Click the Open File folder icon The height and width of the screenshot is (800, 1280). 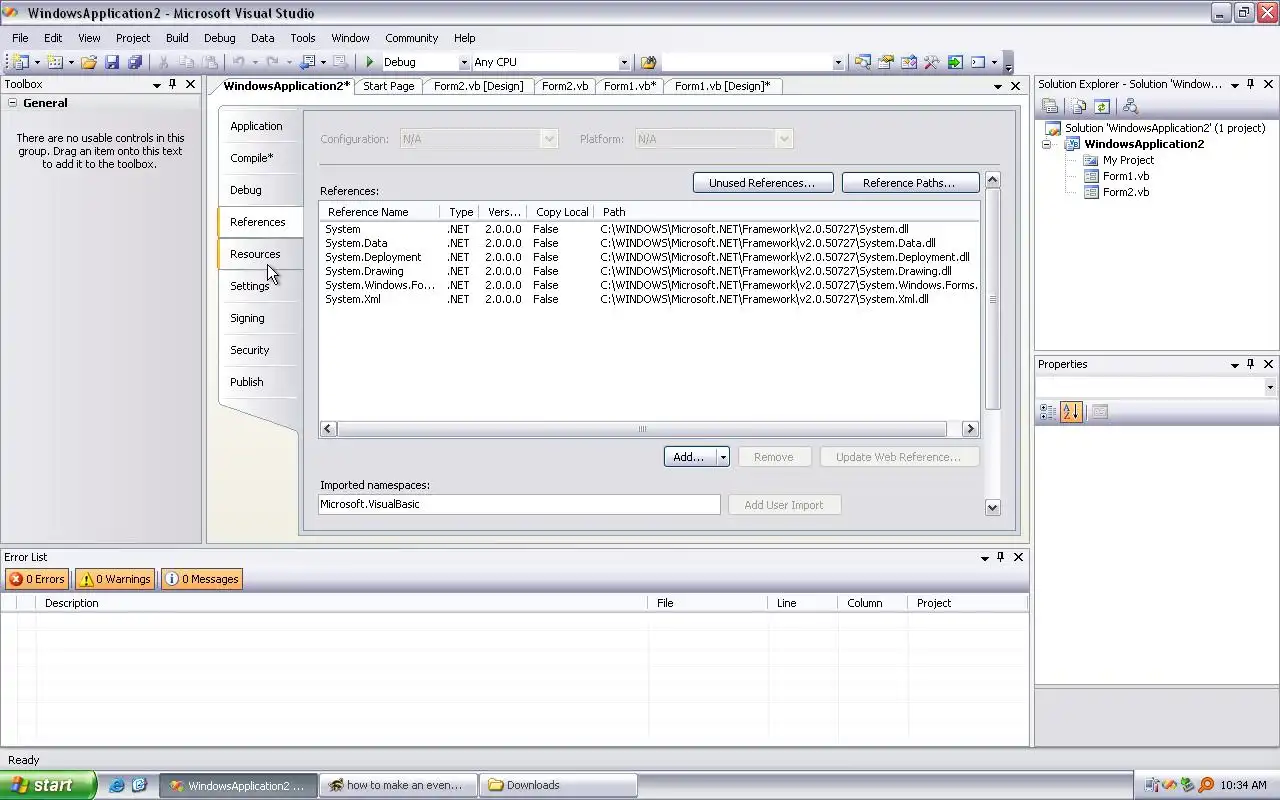click(89, 62)
